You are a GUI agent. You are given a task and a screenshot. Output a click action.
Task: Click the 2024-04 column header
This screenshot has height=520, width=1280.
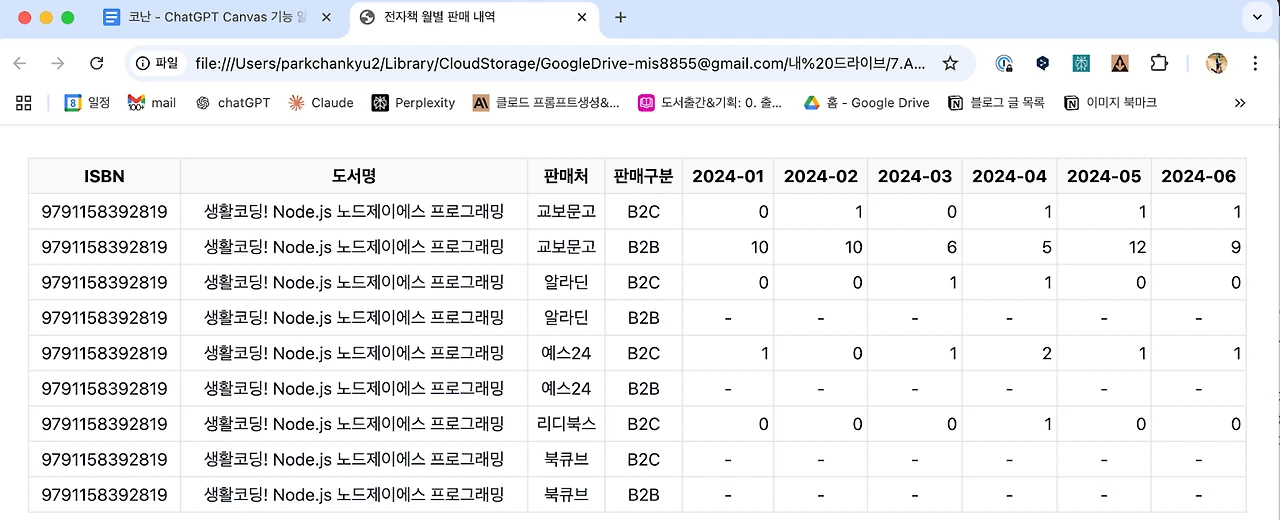tap(1009, 176)
